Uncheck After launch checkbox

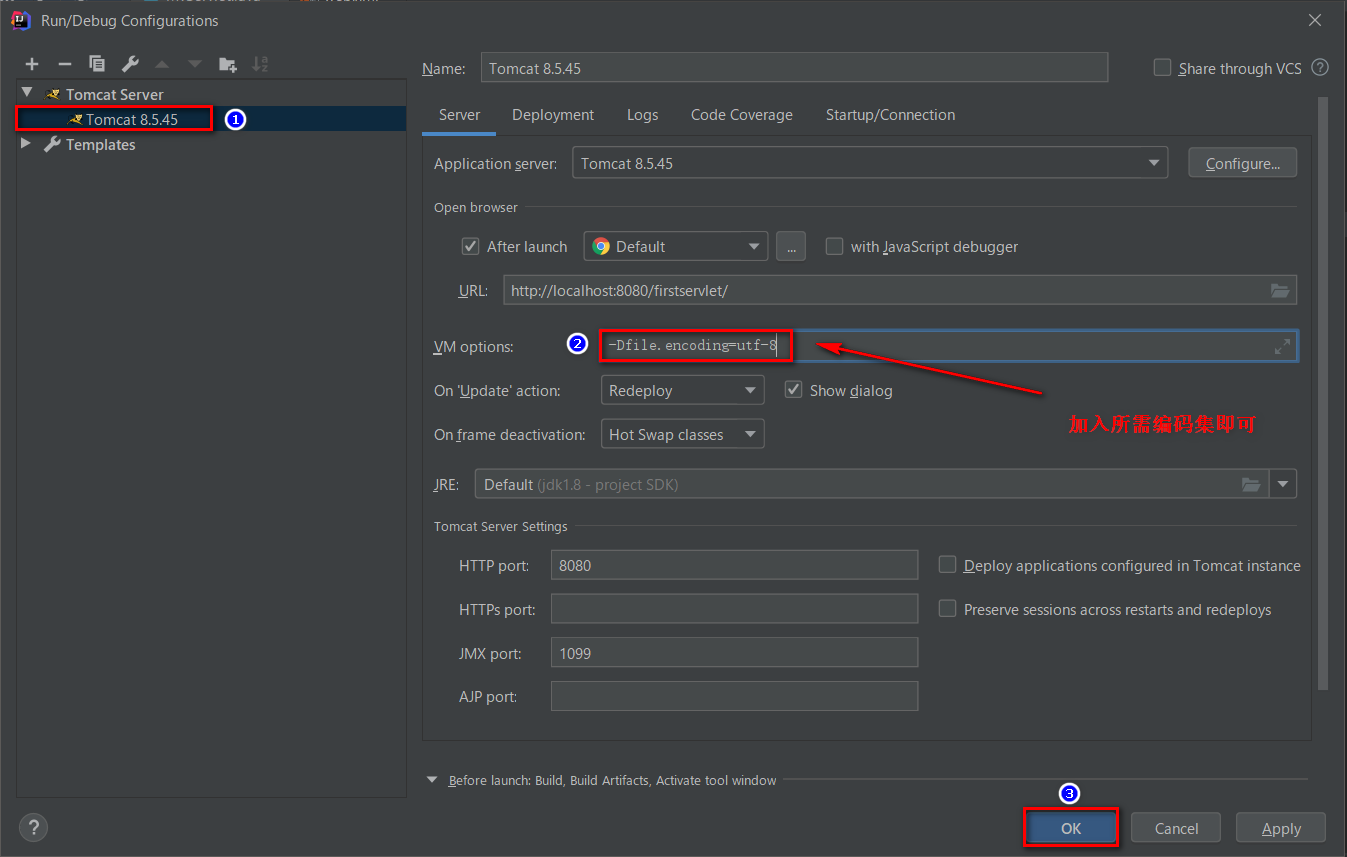470,246
